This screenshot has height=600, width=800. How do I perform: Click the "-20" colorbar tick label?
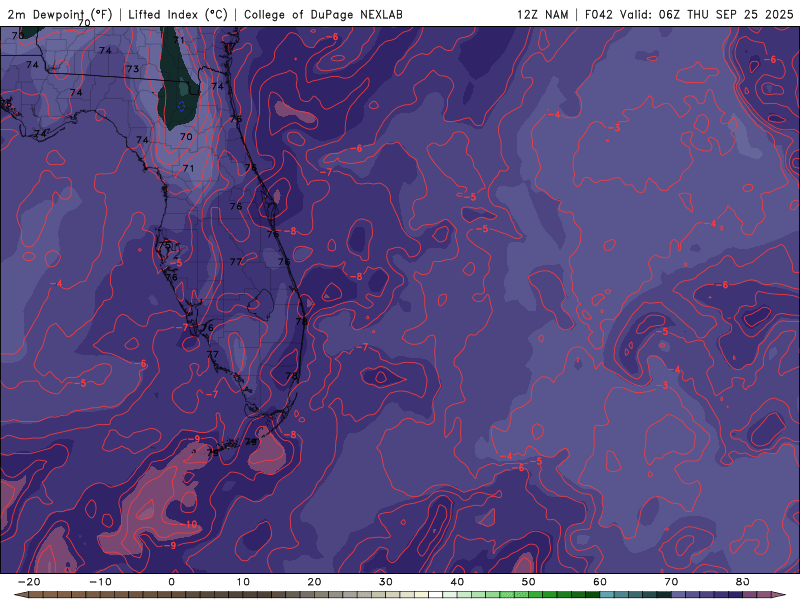(29, 582)
